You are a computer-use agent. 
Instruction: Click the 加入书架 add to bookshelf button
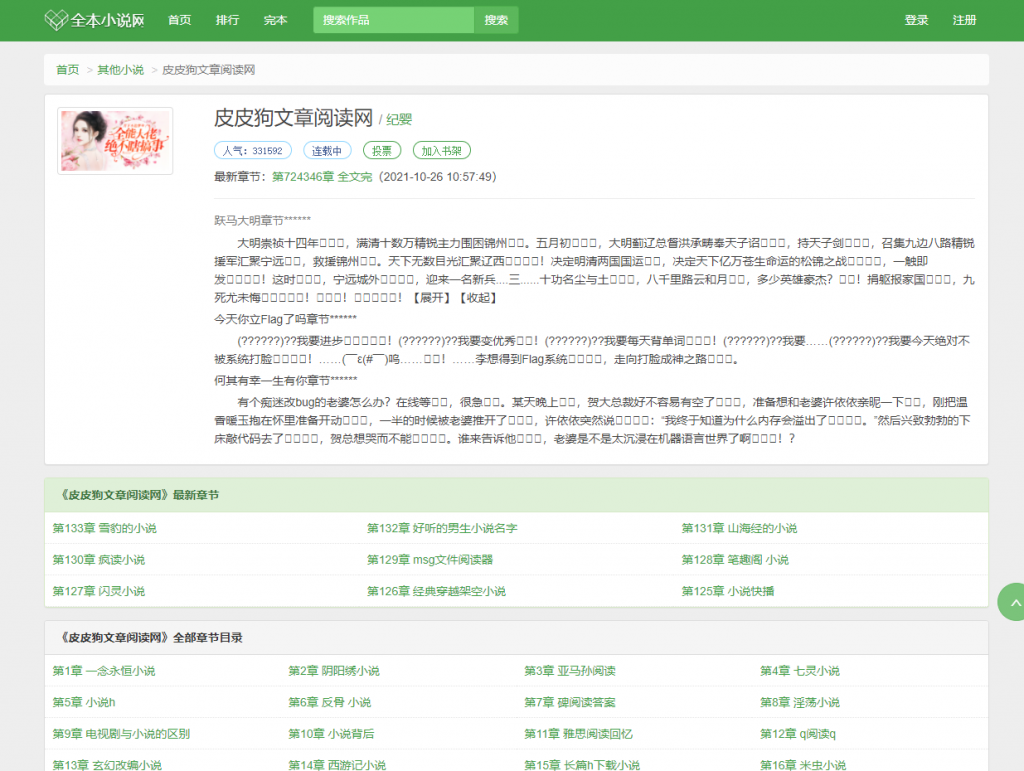[x=441, y=151]
